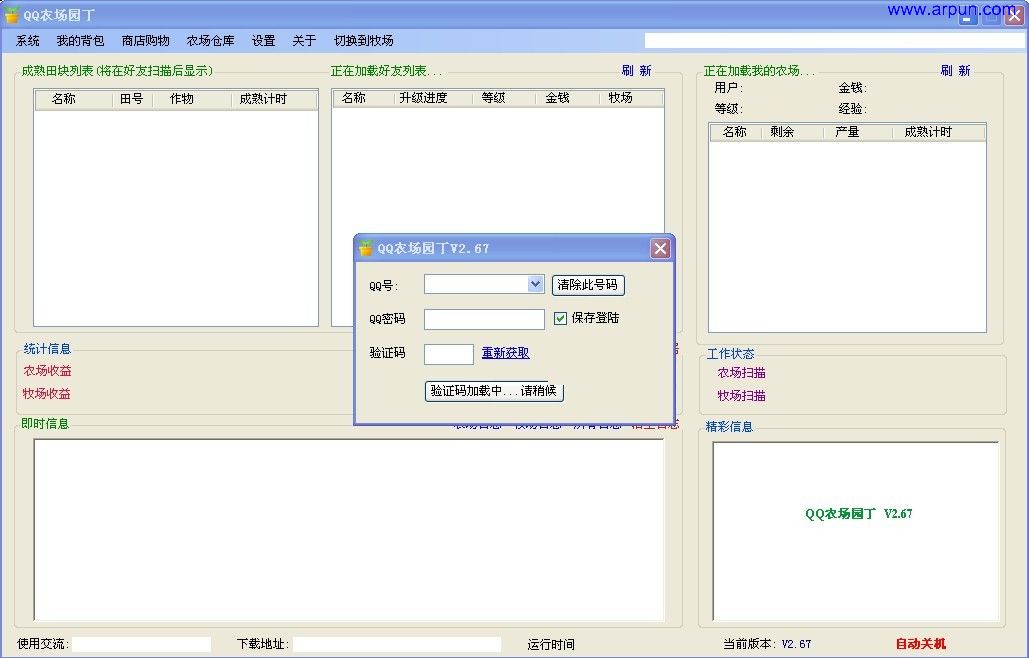Click the 名称 column header in my farm list
Viewport: 1029px width, 658px height.
pos(736,132)
